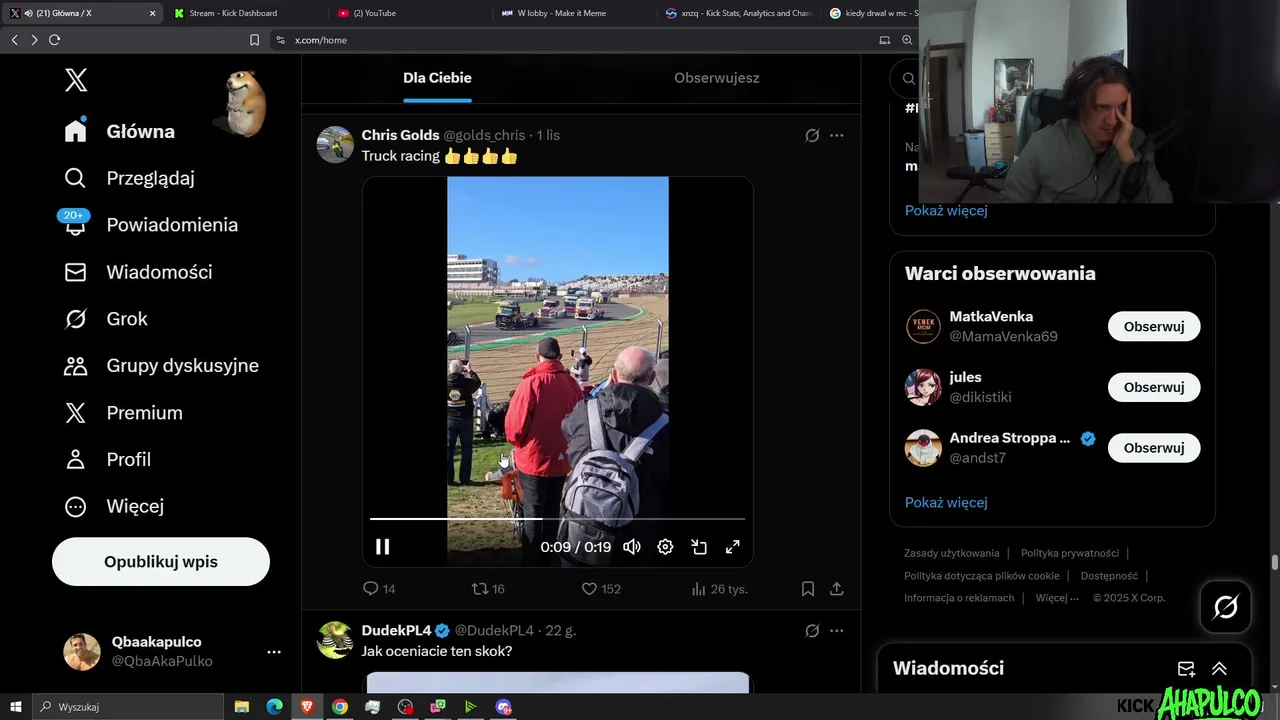Go to Główna in the sidebar

coord(120,131)
